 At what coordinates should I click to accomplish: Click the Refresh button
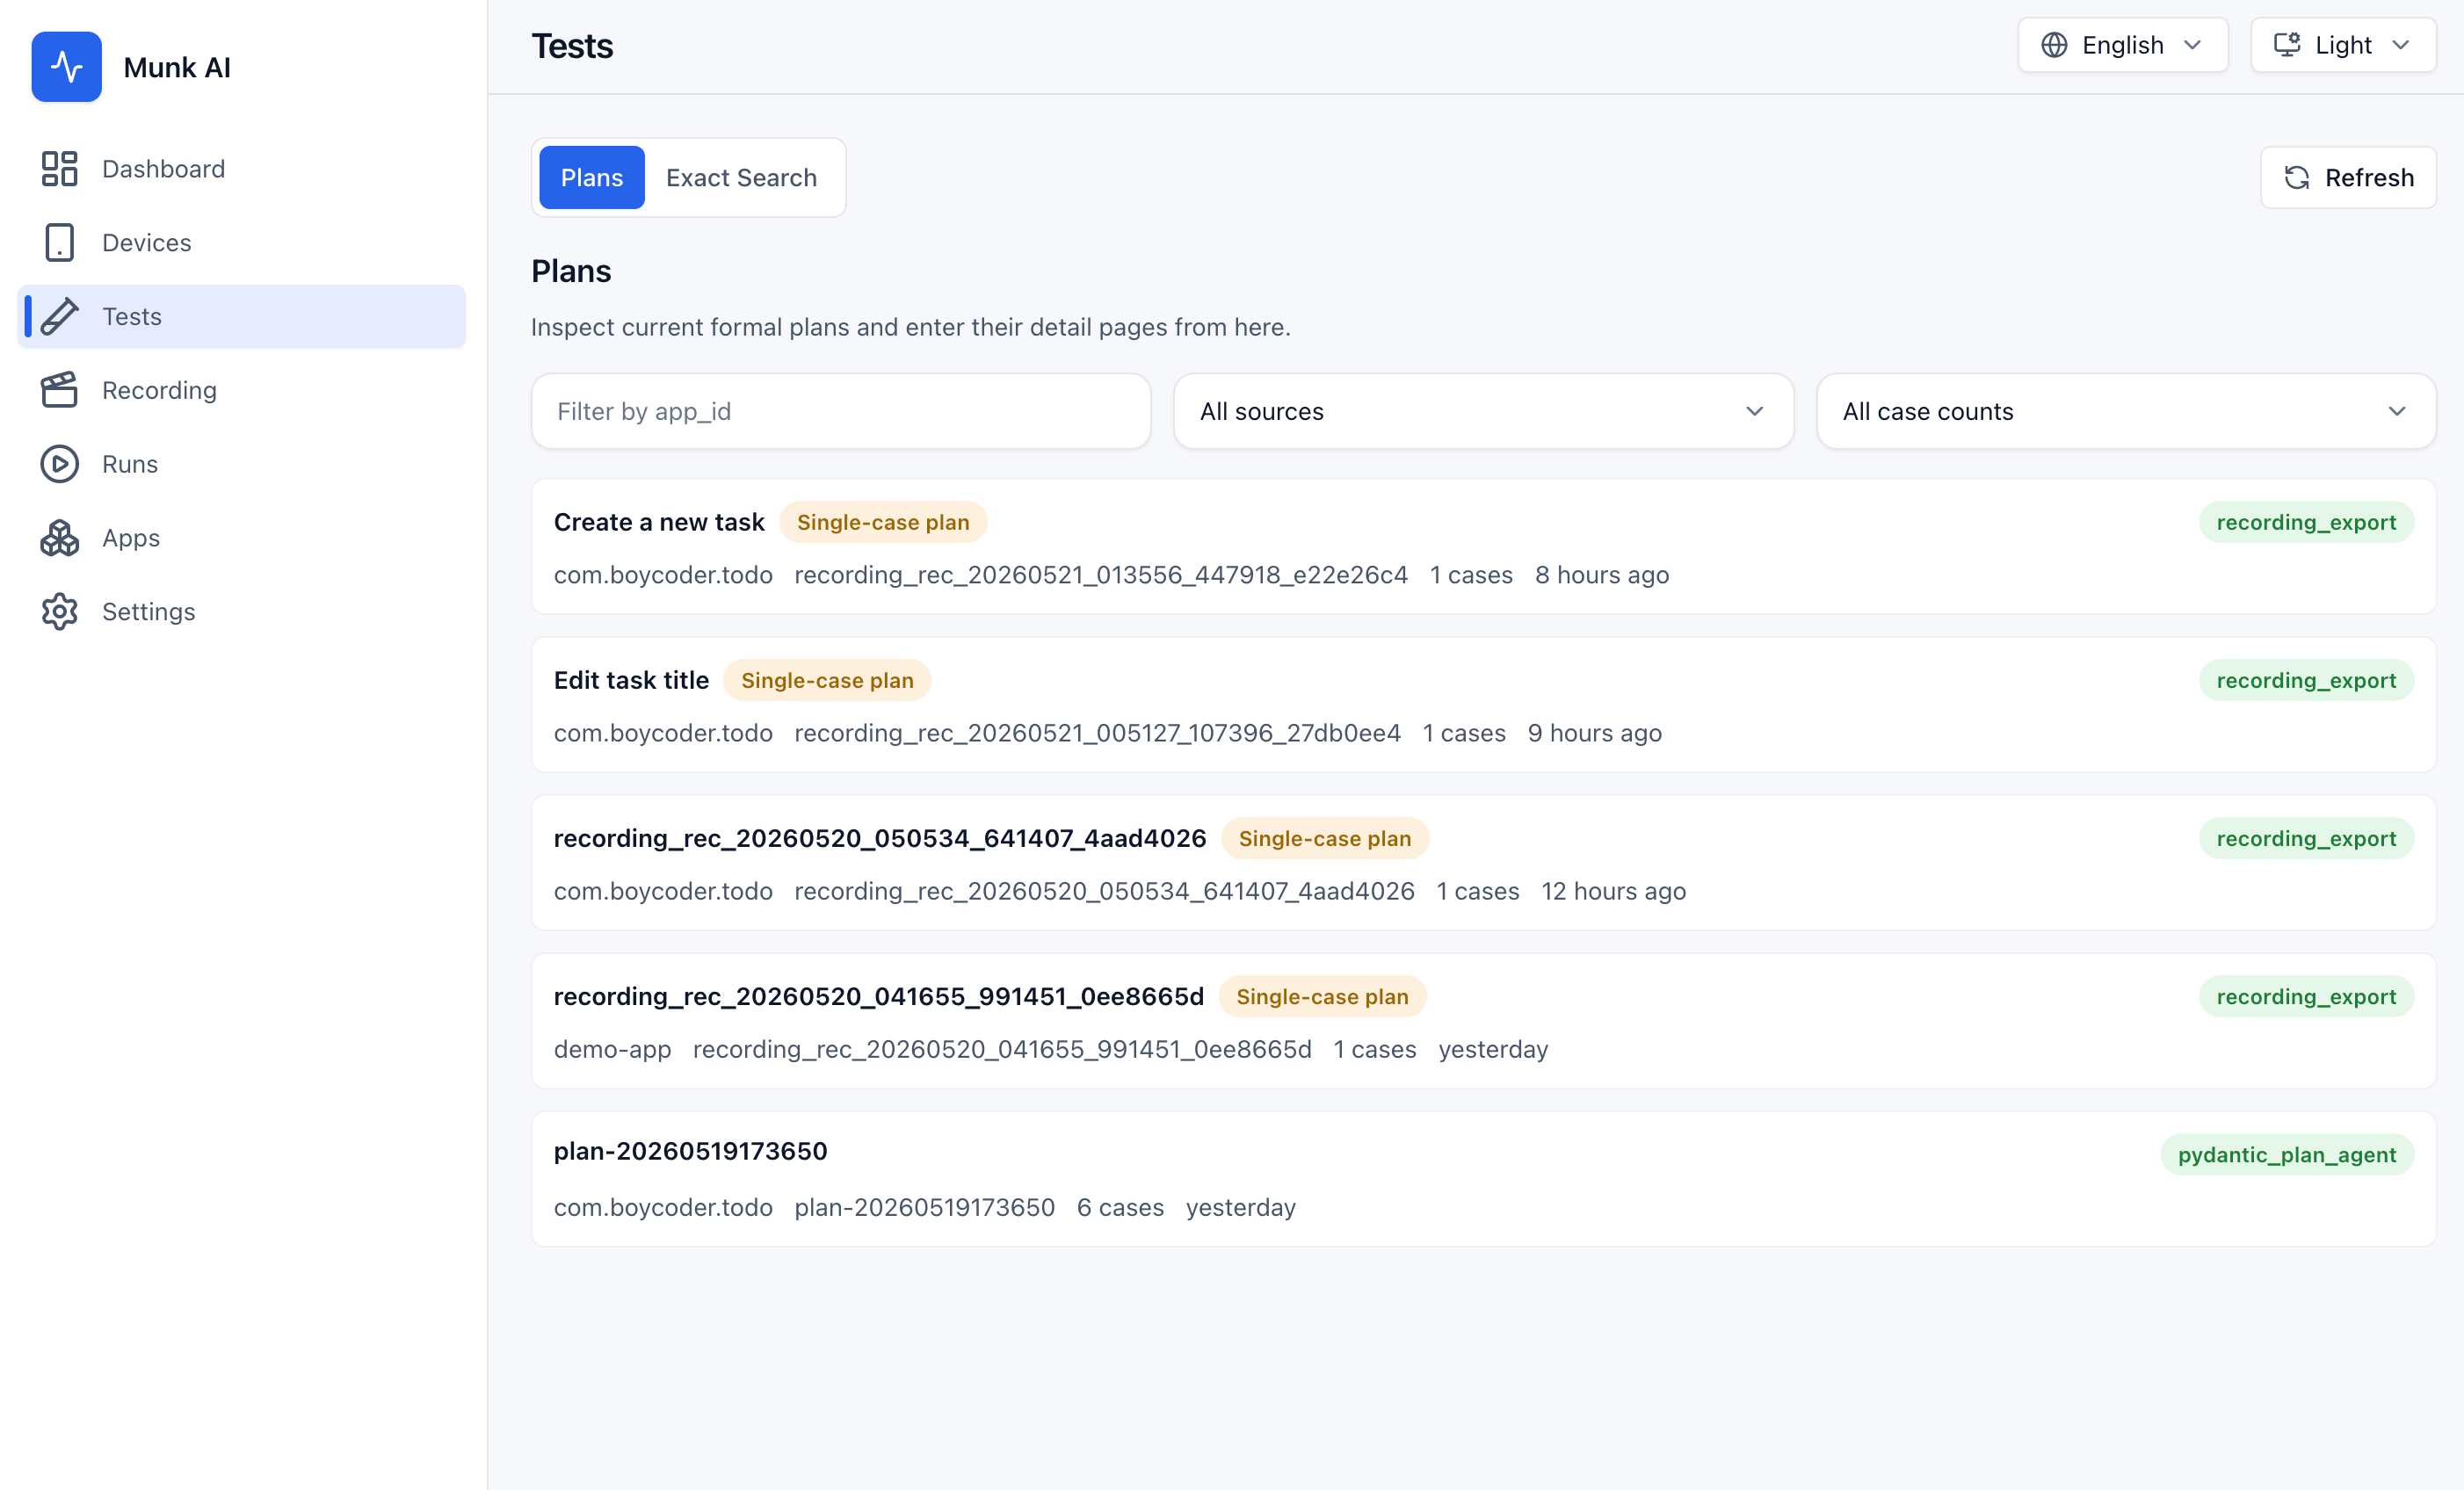click(2348, 178)
